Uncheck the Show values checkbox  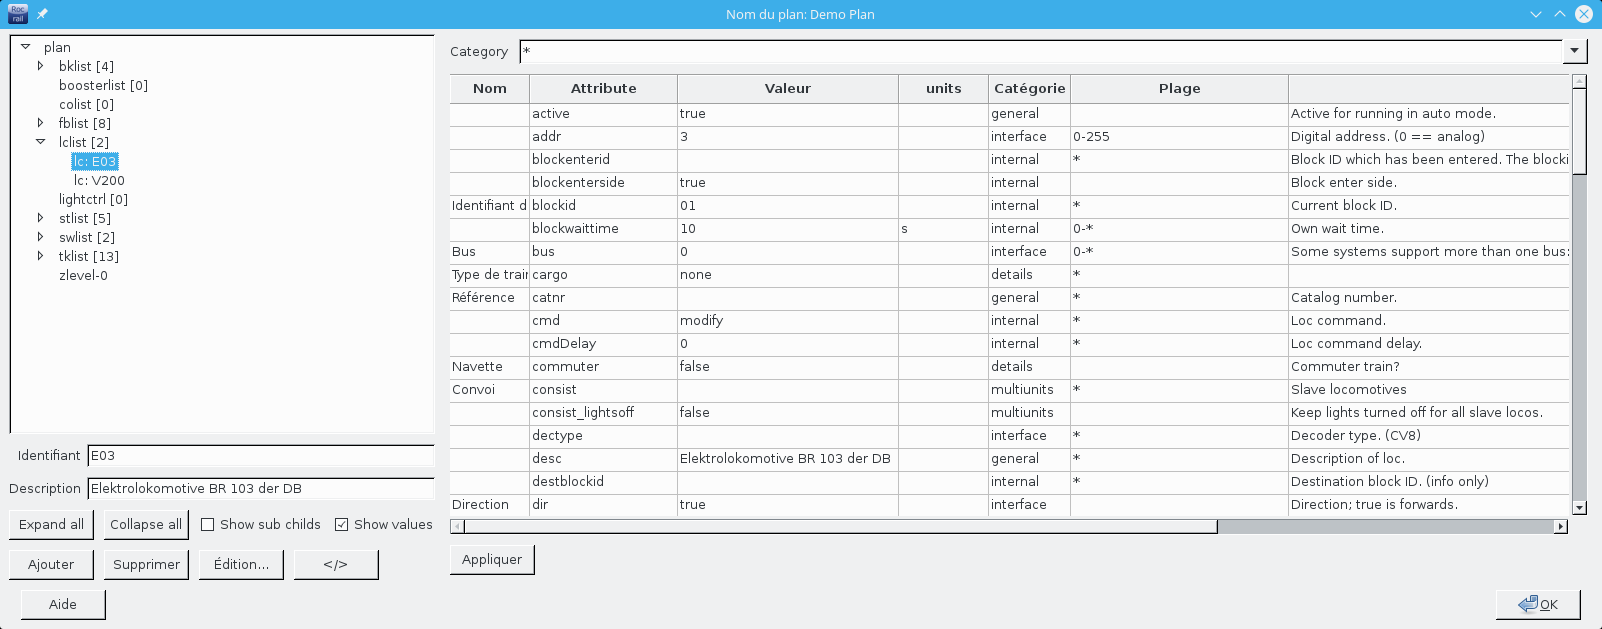click(x=342, y=525)
